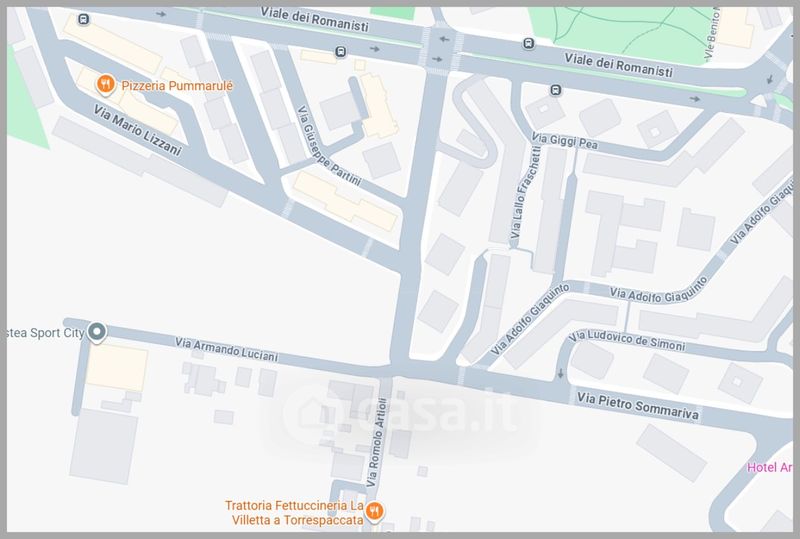Click the Via Armando Luciani street label
Image resolution: width=800 pixels, height=539 pixels.
tap(227, 349)
